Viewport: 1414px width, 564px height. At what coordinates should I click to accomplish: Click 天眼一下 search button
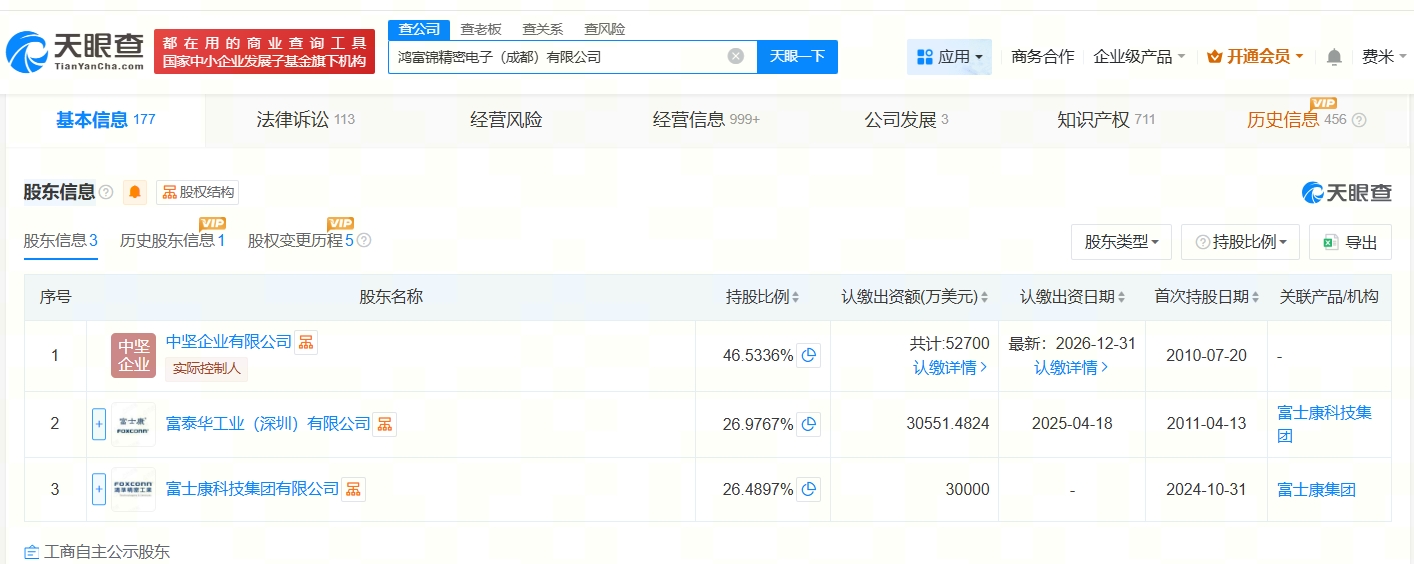[797, 56]
